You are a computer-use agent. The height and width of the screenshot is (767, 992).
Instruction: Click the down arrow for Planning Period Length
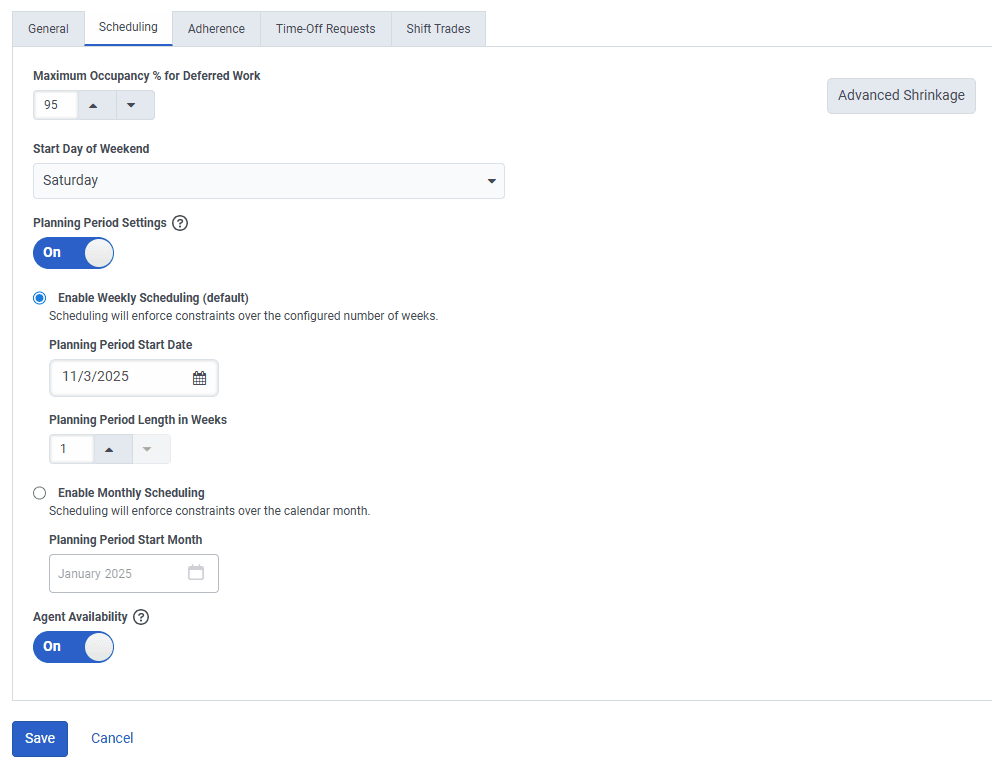click(x=150, y=448)
